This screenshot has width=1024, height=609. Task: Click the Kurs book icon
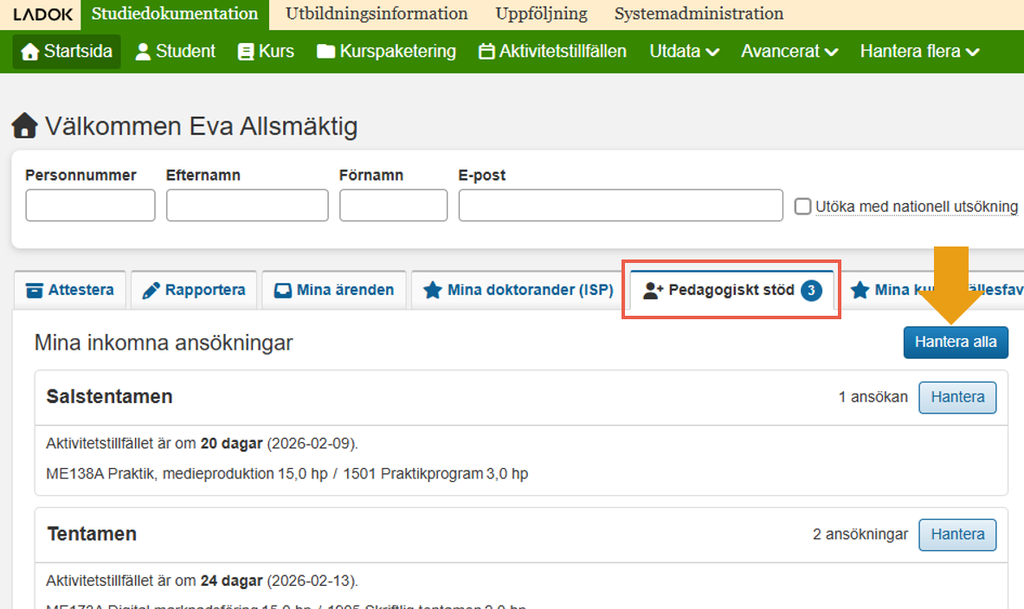point(246,52)
